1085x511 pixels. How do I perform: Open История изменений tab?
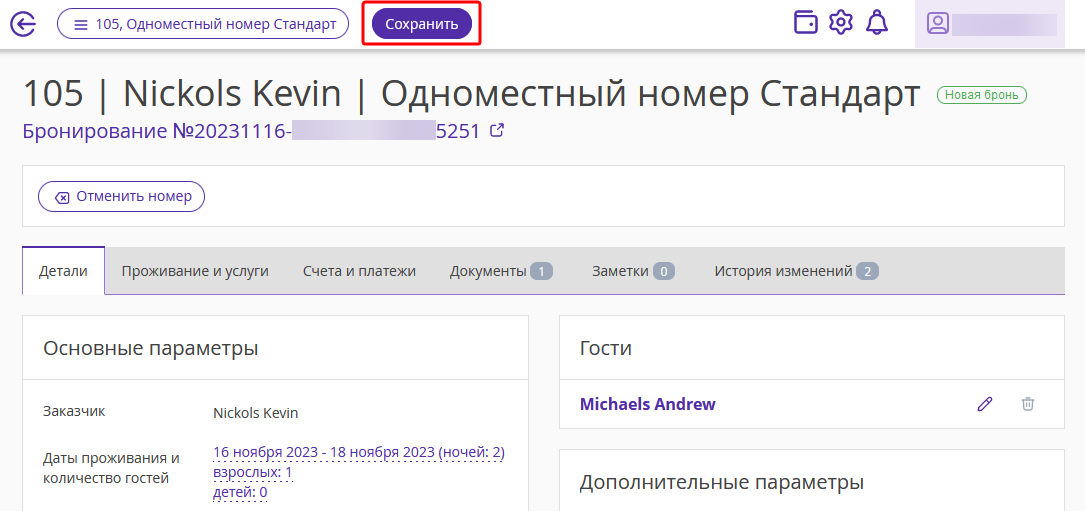click(796, 271)
